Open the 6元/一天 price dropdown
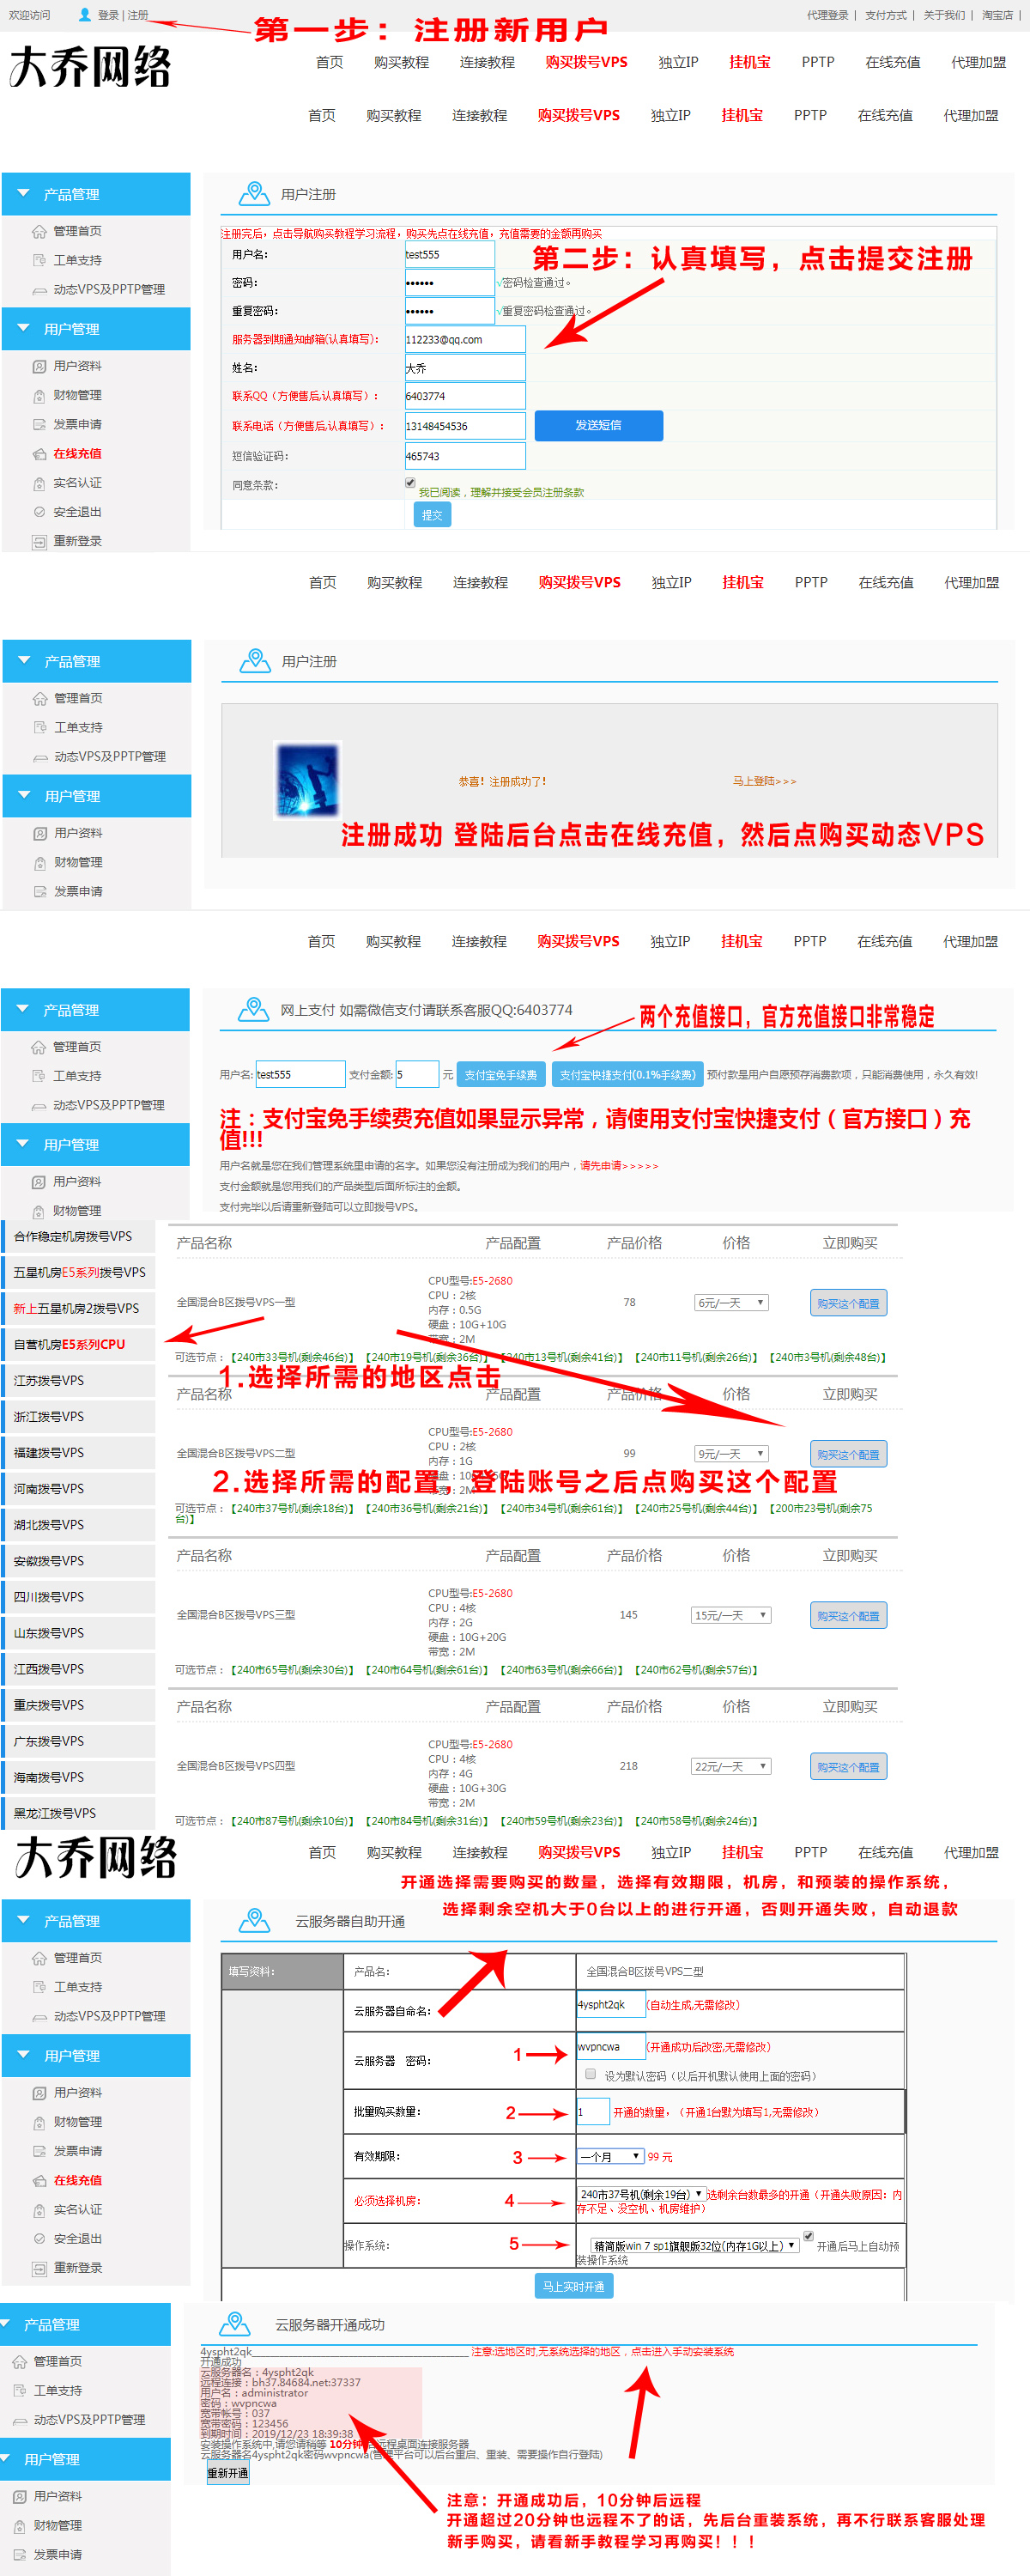The height and width of the screenshot is (2576, 1030). pos(731,1302)
